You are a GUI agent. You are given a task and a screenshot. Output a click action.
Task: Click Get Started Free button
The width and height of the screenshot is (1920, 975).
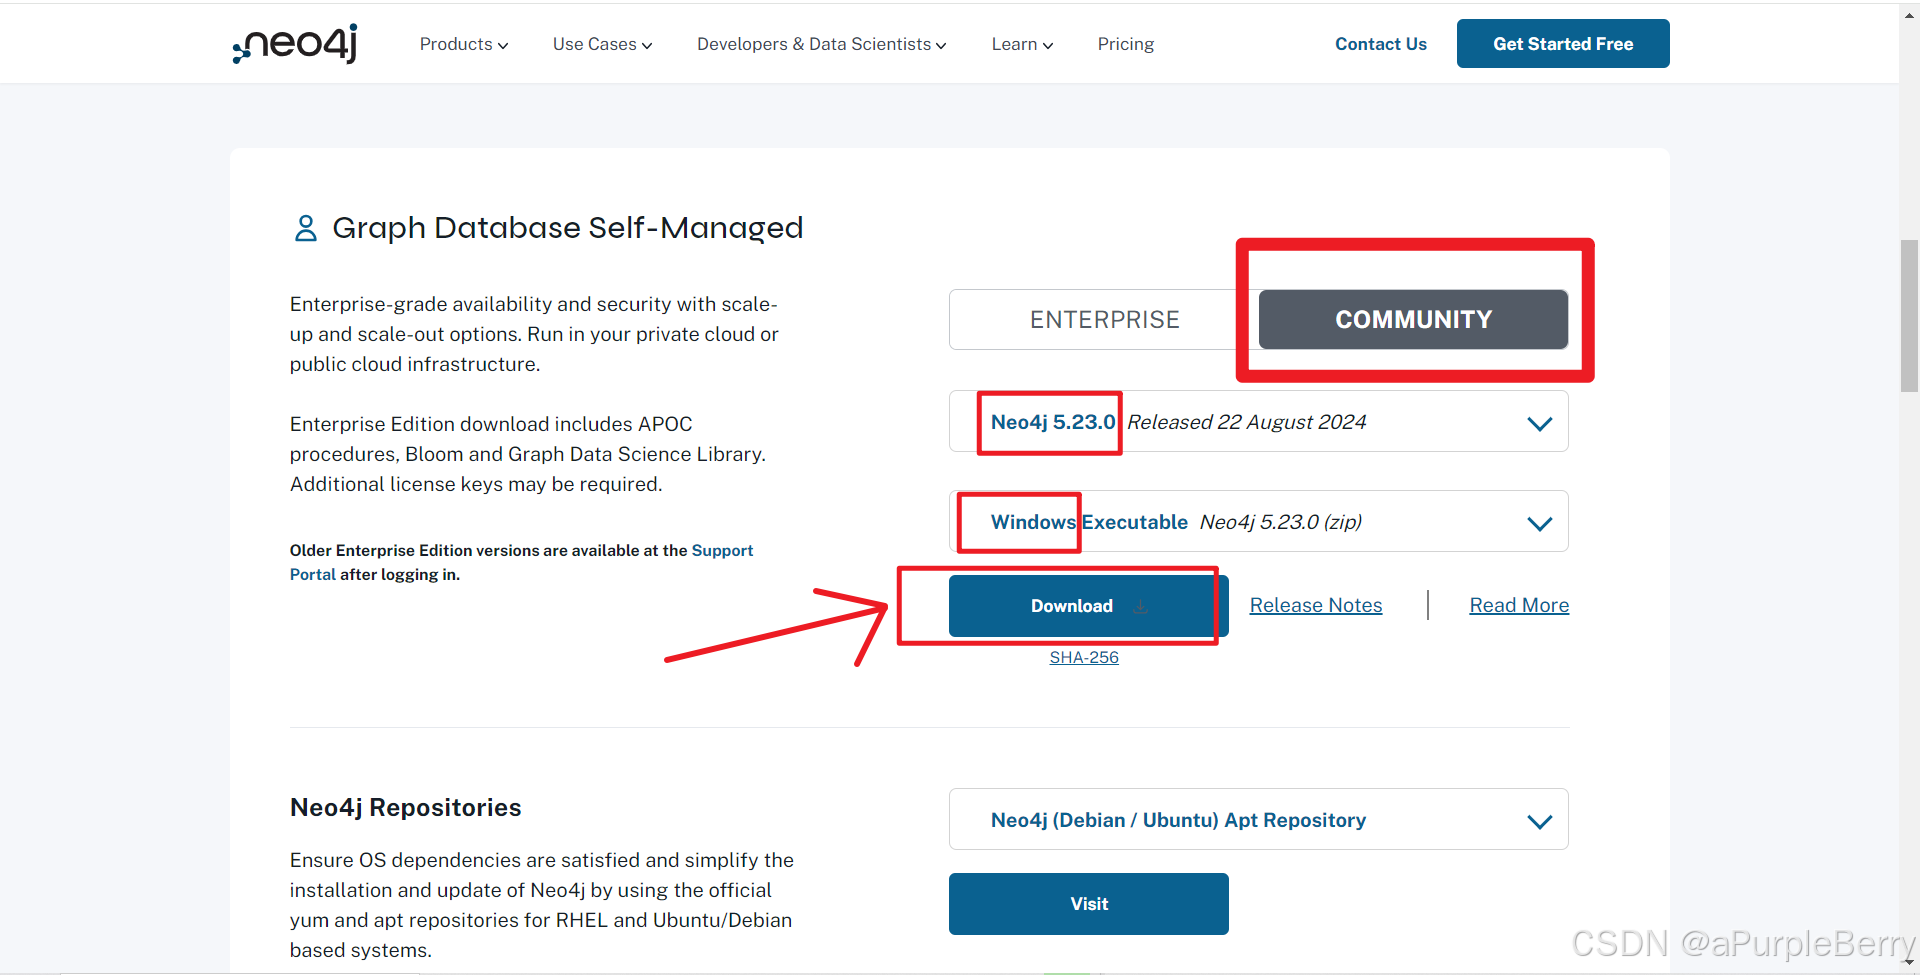(1563, 44)
